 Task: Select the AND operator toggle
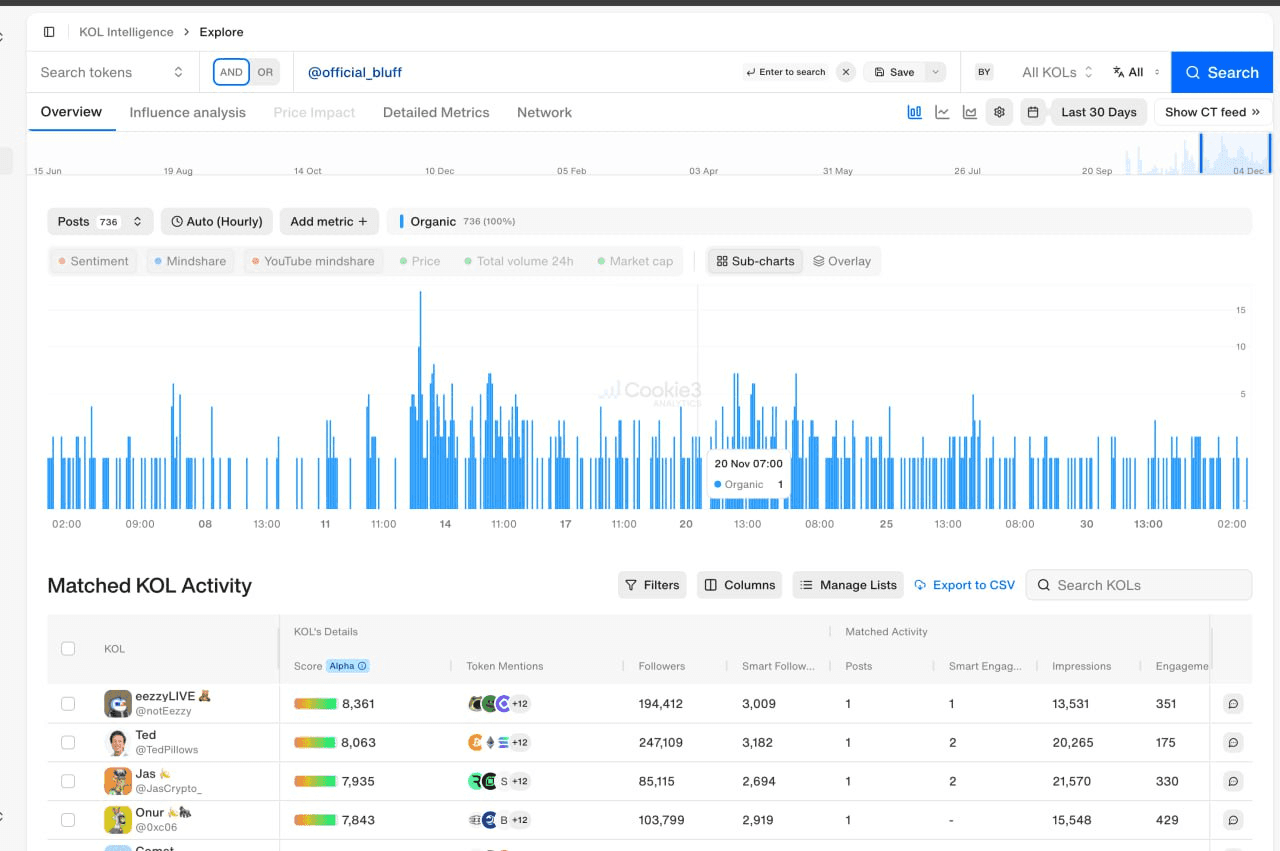coord(231,72)
